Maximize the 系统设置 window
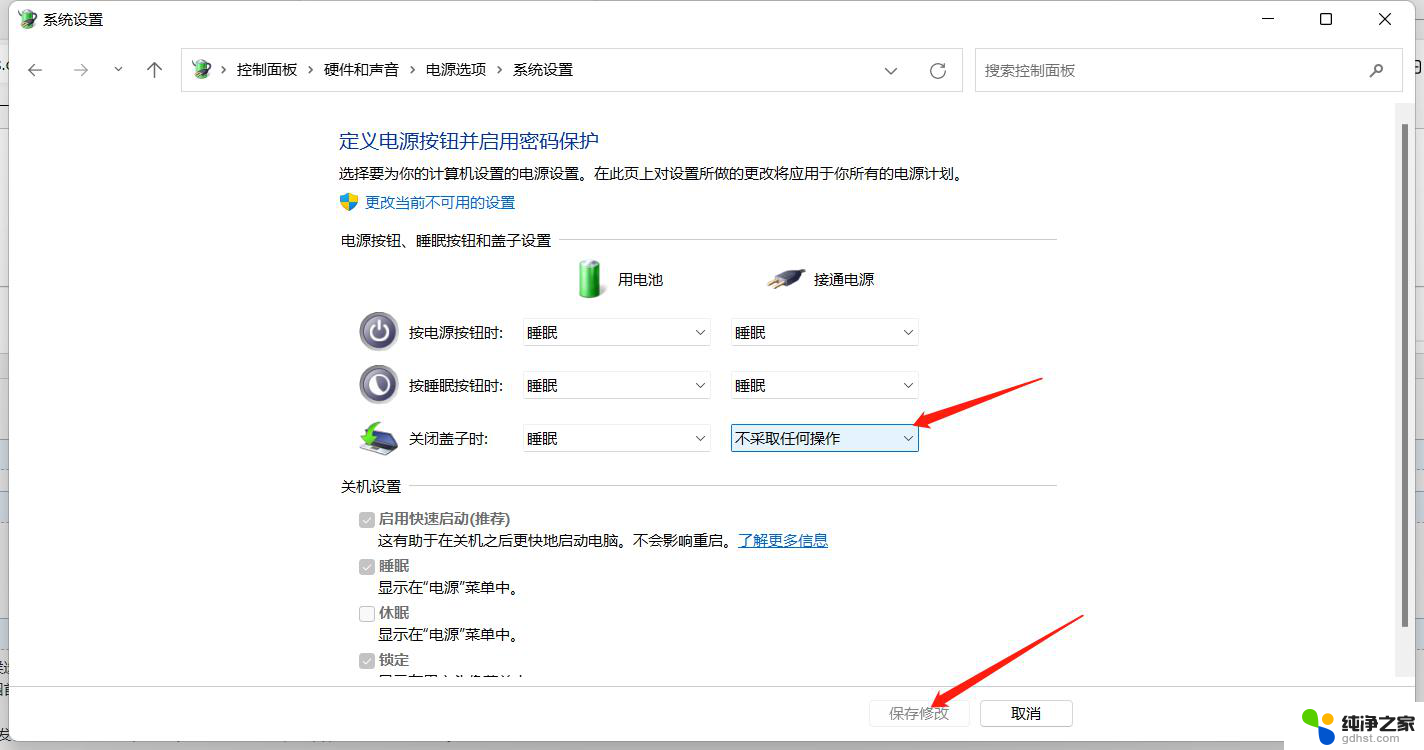1424x750 pixels. pos(1326,19)
